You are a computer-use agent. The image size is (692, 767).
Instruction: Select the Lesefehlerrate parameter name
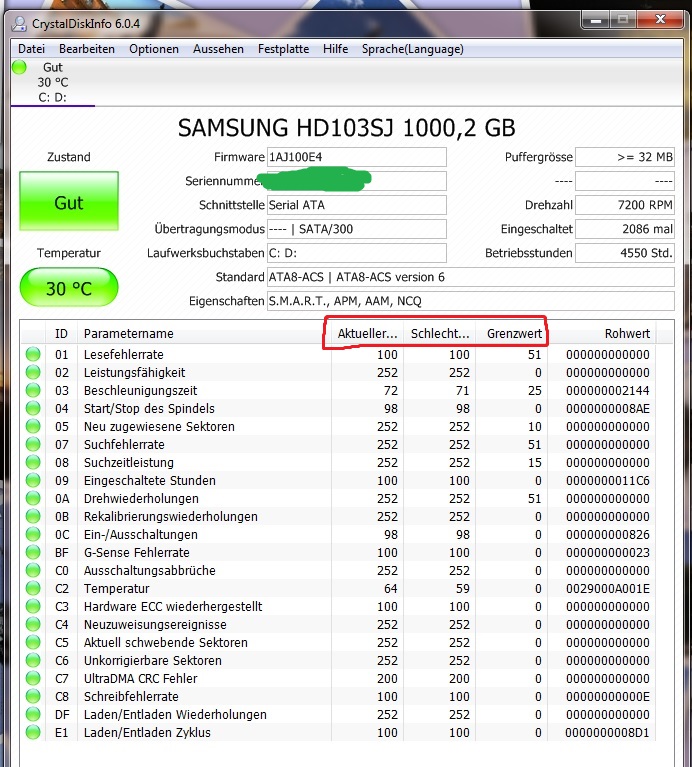[123, 355]
